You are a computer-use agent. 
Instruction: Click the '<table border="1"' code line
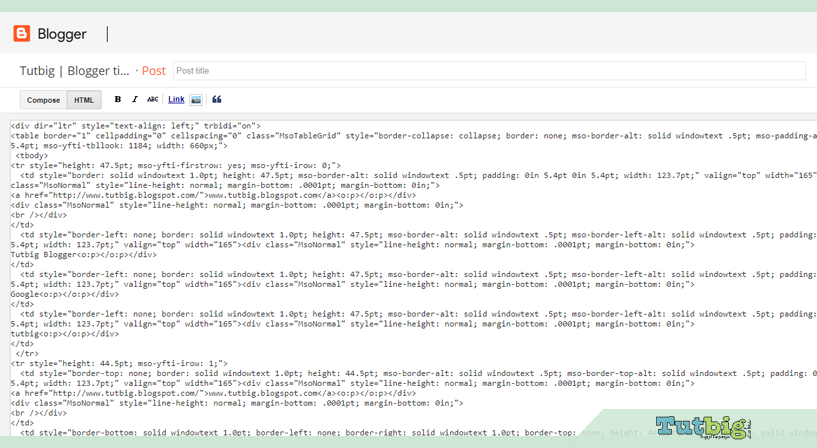(414, 136)
